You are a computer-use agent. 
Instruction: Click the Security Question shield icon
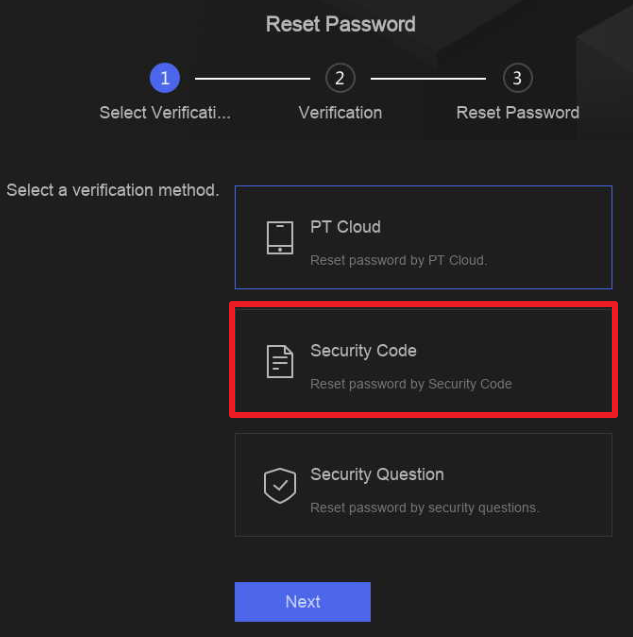(x=280, y=485)
